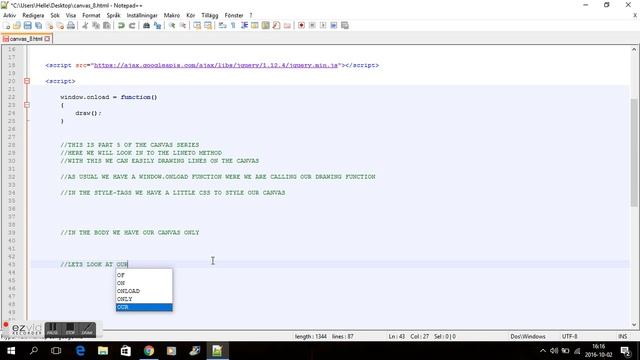Viewport: 640px width, 360px height.
Task: Click the 'length : 1344' status entry
Action: [x=311, y=336]
